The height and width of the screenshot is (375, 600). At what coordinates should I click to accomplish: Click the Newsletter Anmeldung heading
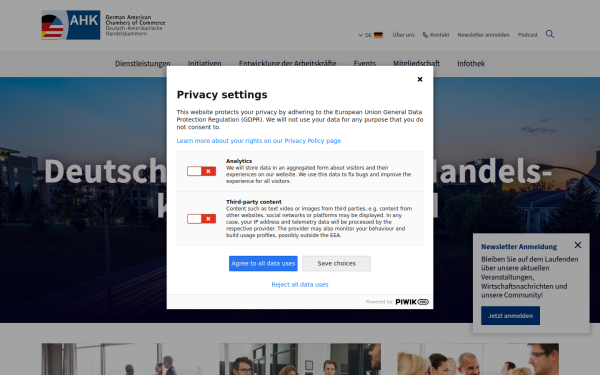coord(519,246)
